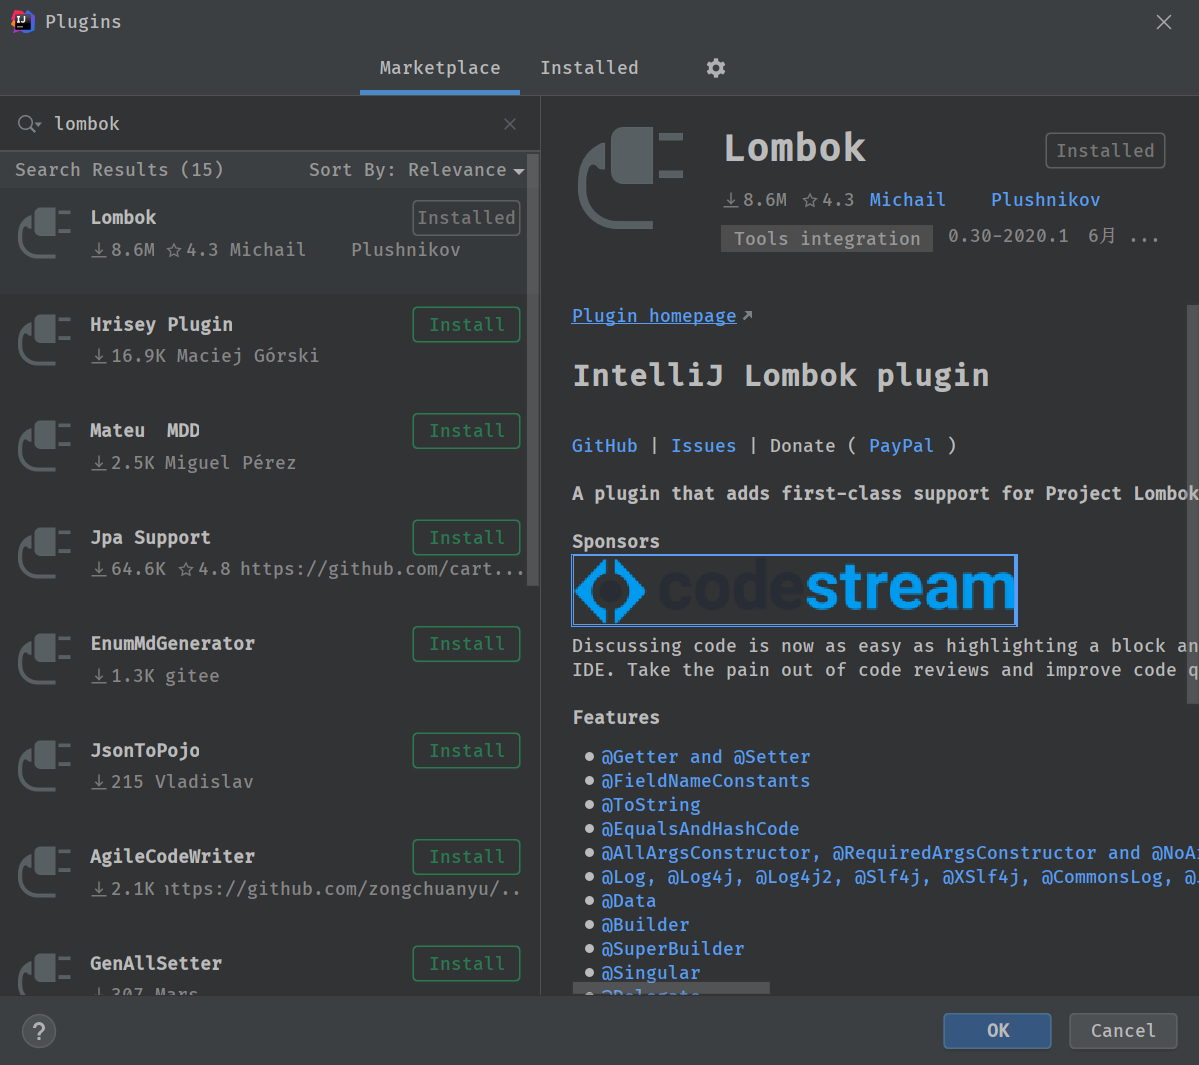The height and width of the screenshot is (1065, 1199).
Task: Click the Jpa Support plugin icon
Action: 45,553
